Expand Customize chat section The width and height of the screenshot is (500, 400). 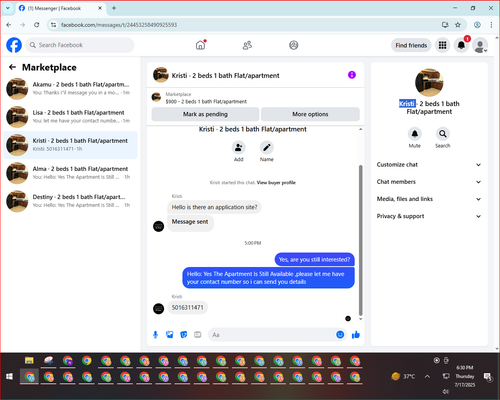pos(429,165)
